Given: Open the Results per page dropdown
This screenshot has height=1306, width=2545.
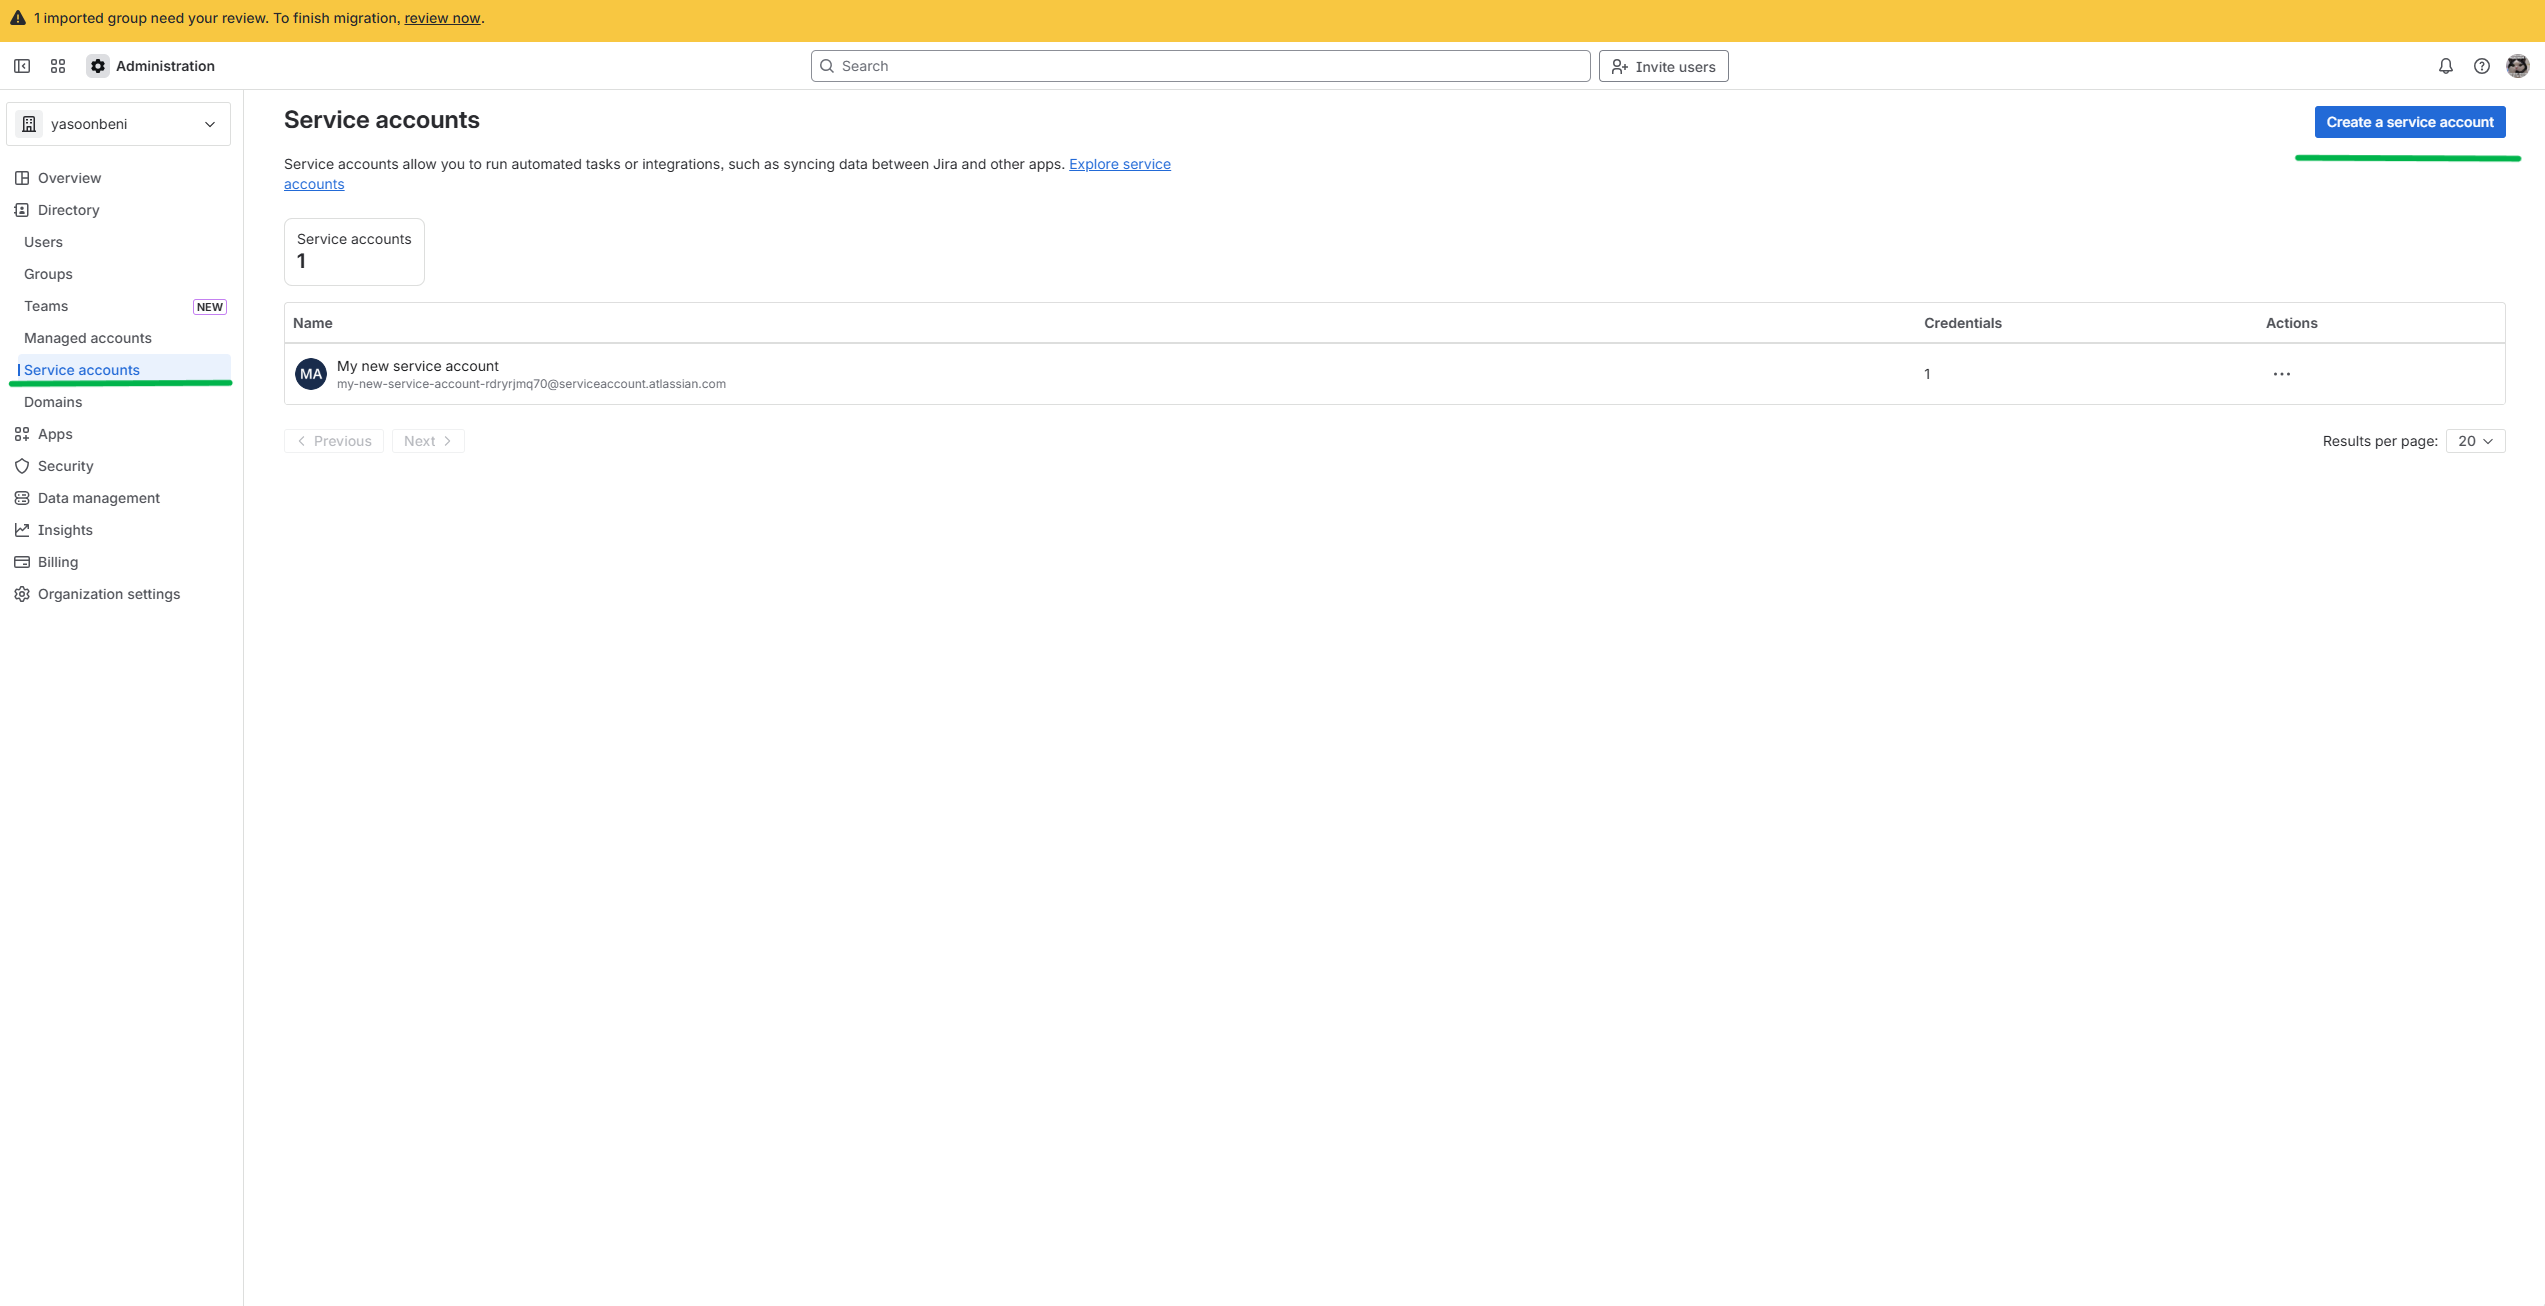Looking at the screenshot, I should 2475,441.
